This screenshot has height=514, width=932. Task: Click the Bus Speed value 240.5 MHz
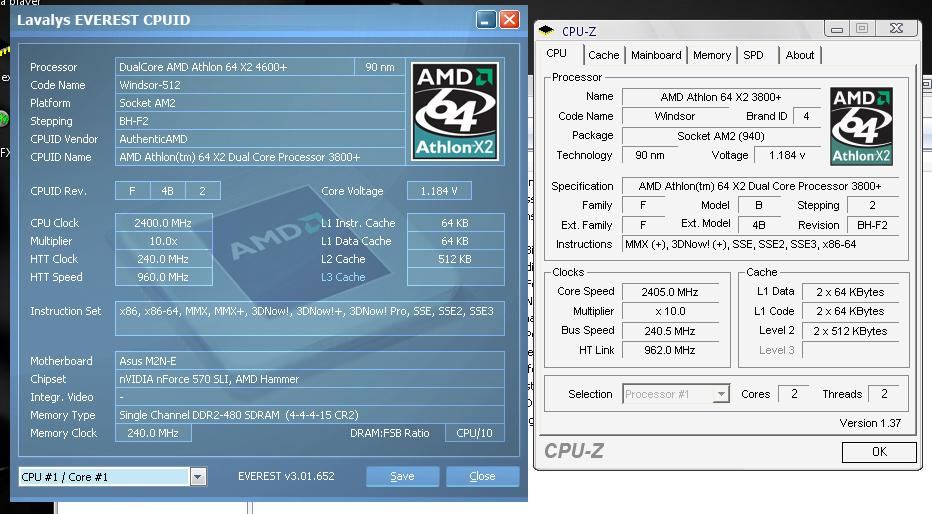coord(670,331)
